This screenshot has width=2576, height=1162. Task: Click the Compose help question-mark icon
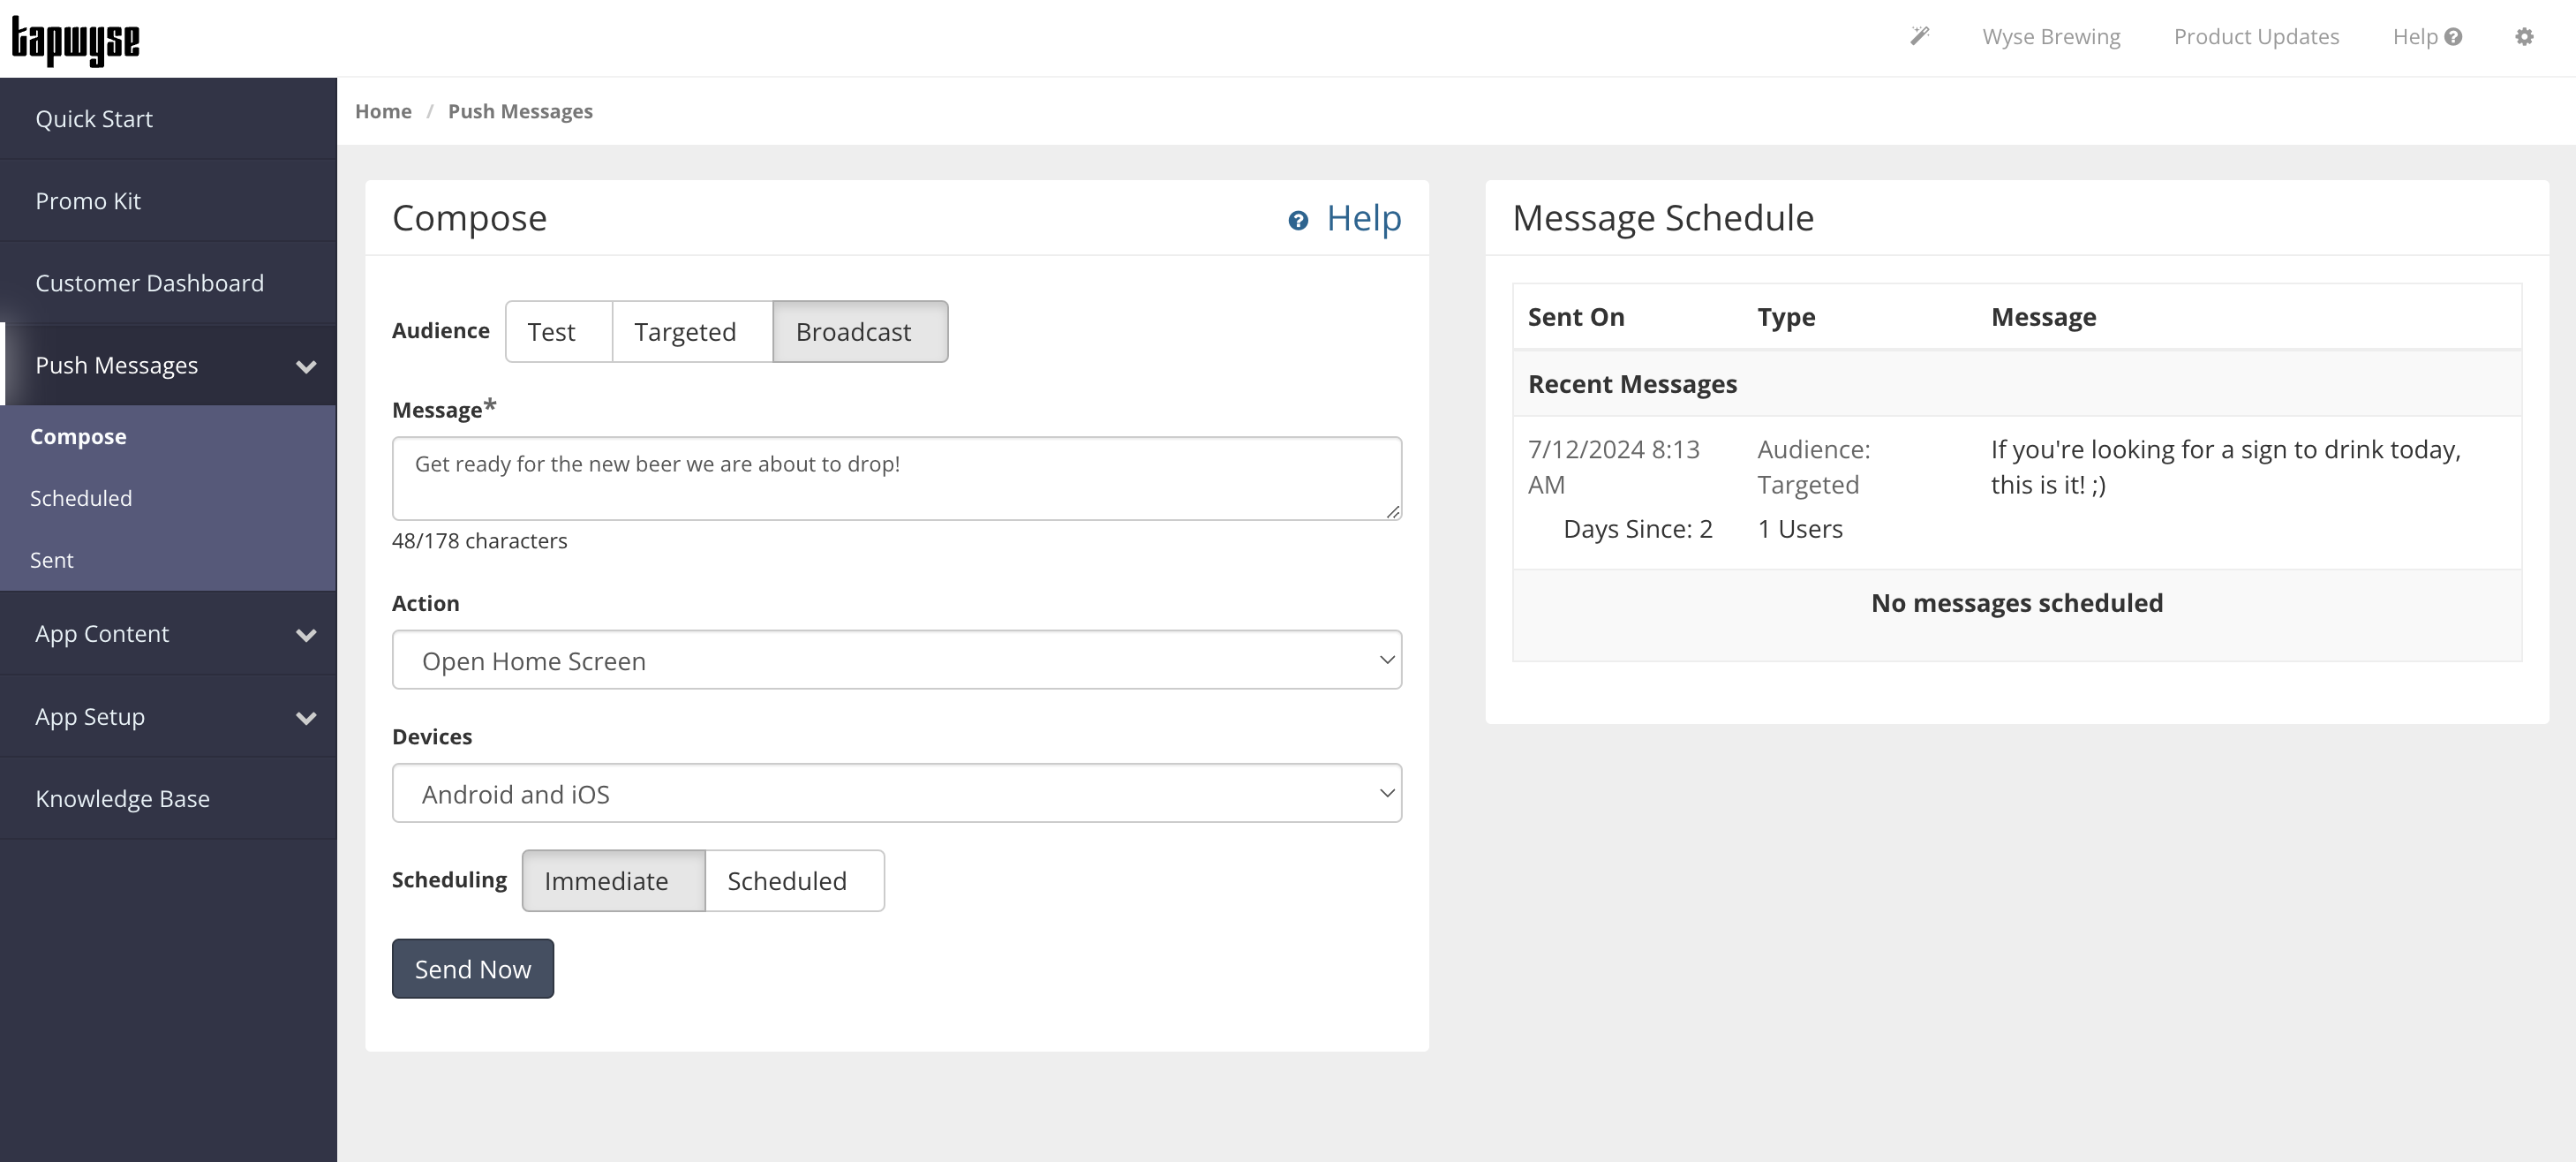[1298, 220]
